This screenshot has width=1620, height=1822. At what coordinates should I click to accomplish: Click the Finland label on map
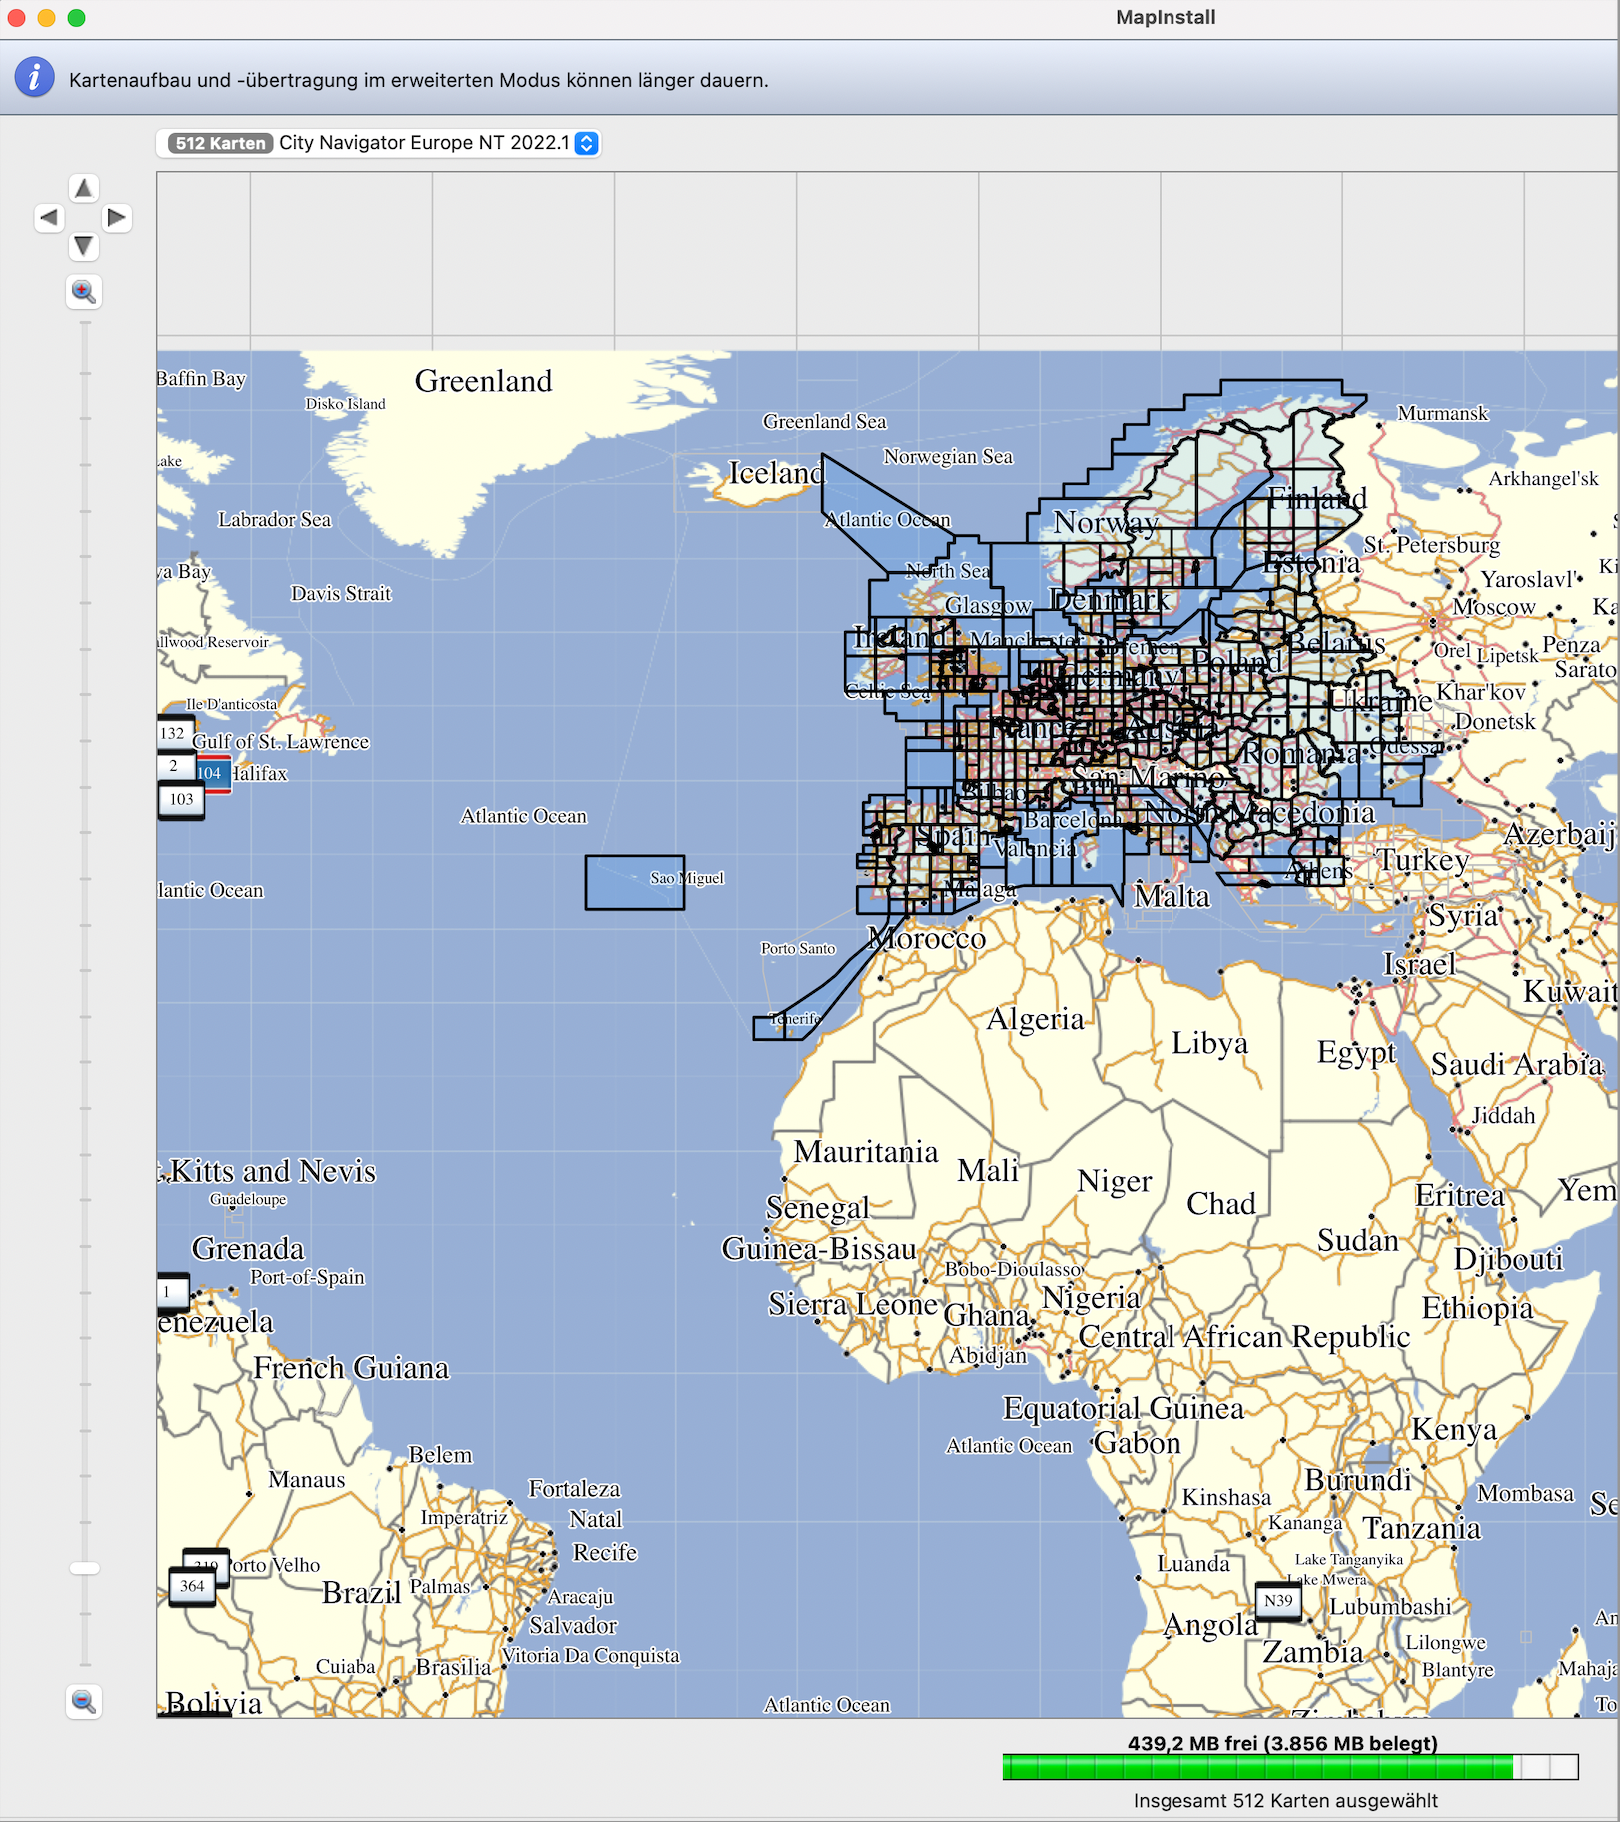pos(1317,497)
